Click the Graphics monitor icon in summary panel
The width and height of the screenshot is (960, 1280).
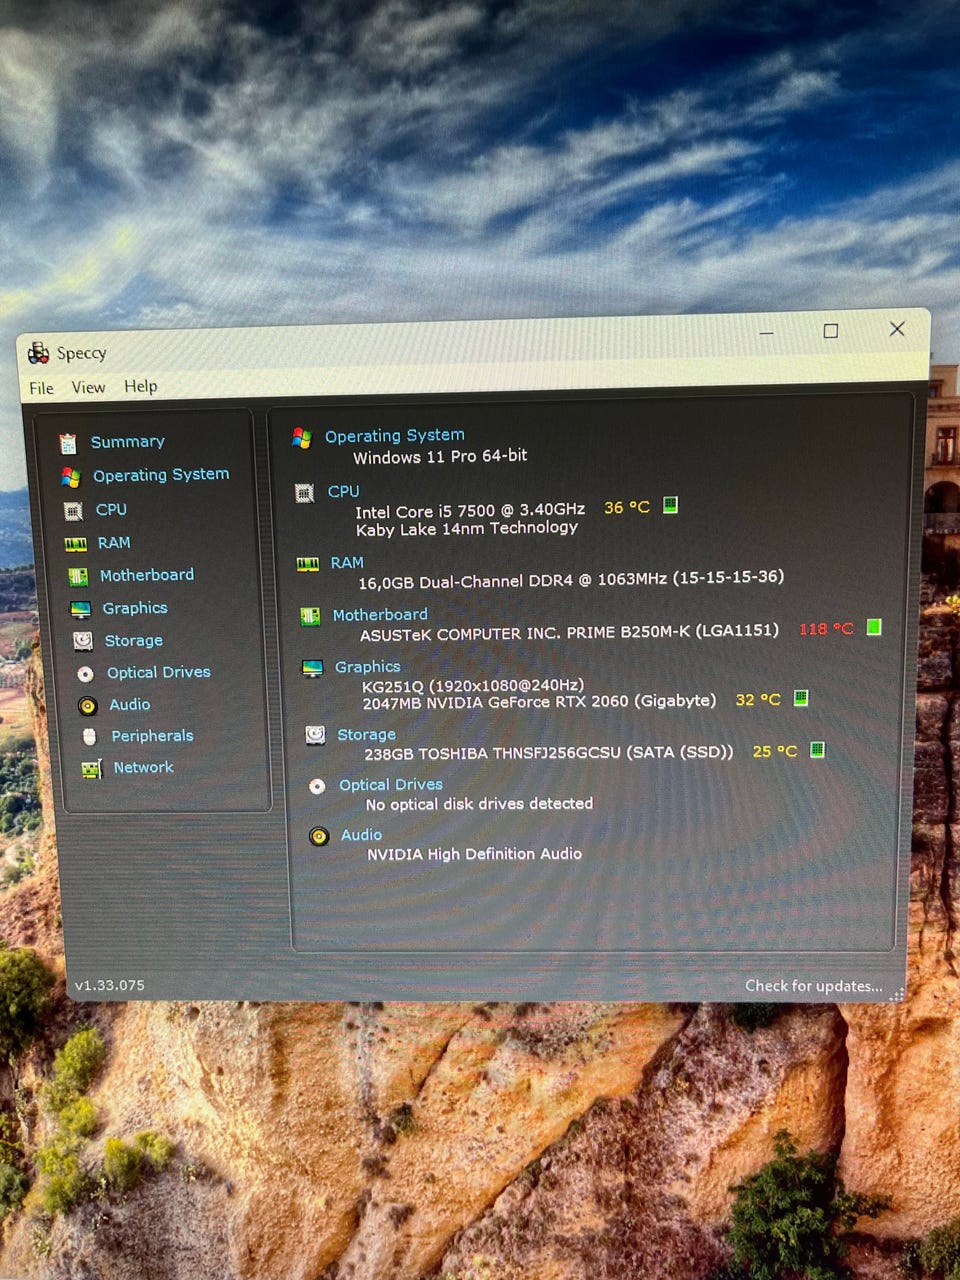click(313, 668)
